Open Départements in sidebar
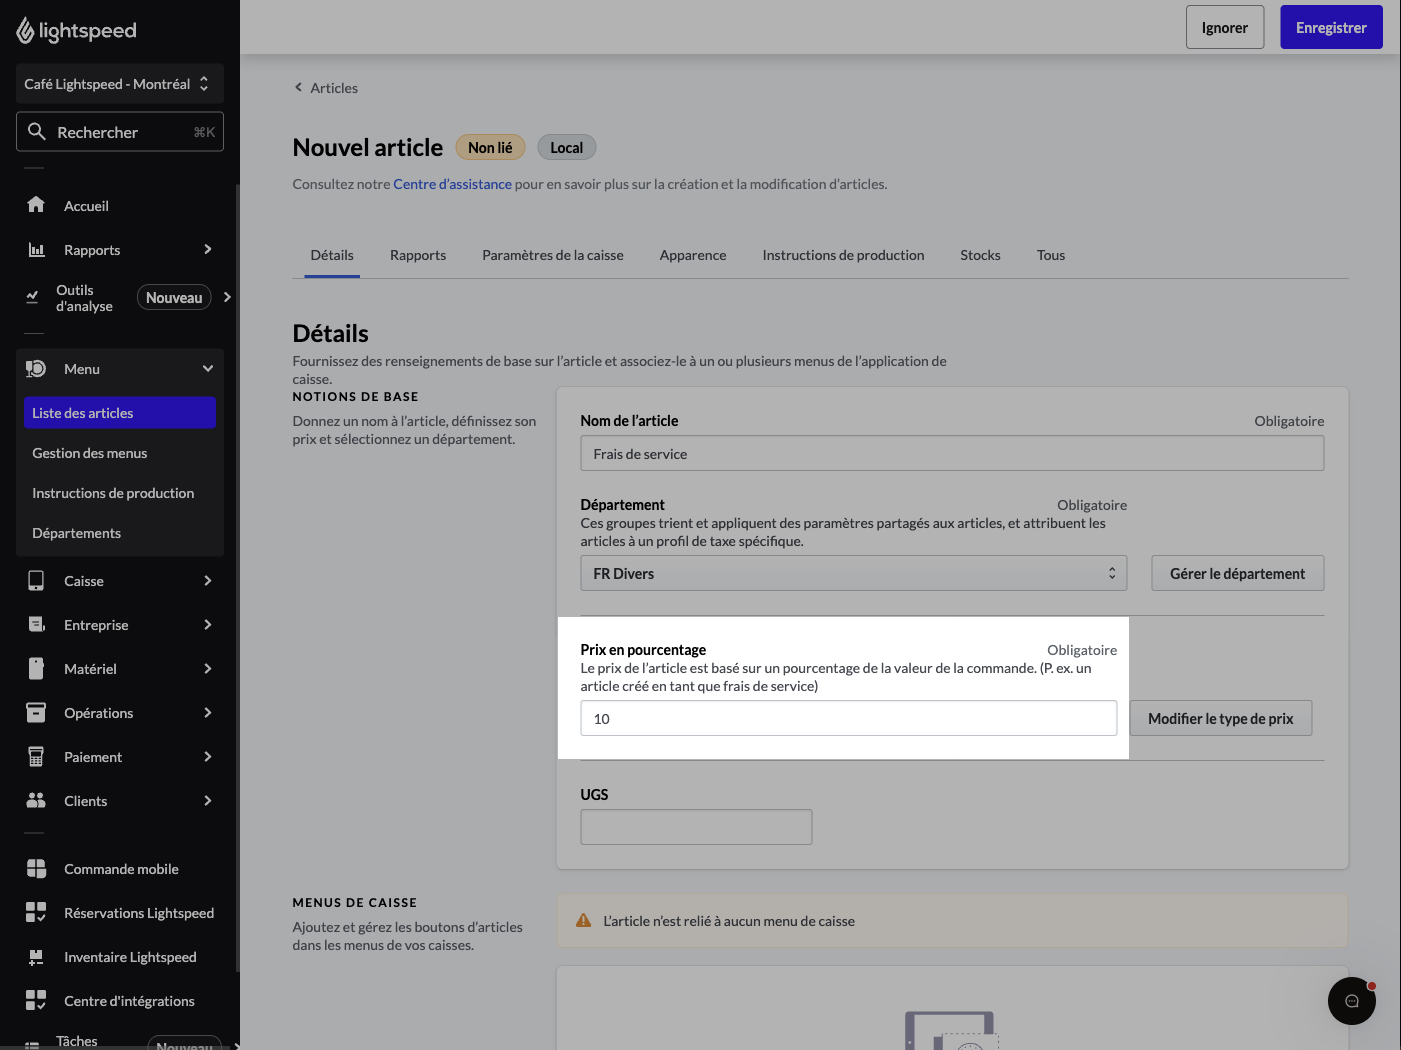Viewport: 1401px width, 1050px height. 120,533
